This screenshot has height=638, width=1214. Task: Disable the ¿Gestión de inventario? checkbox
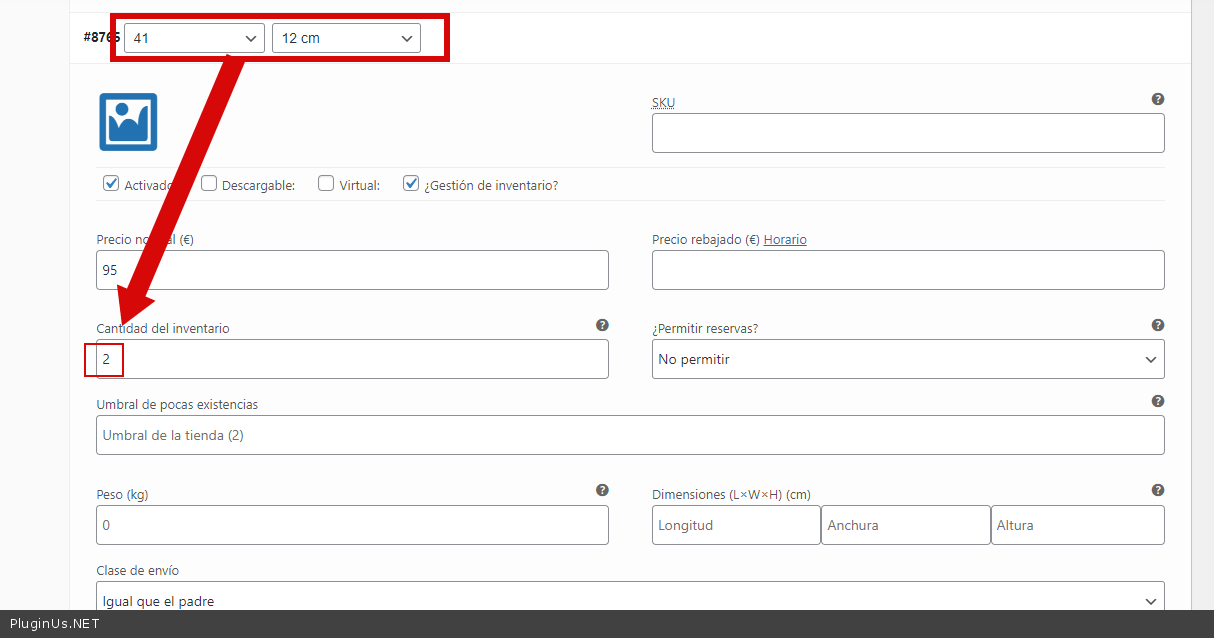coord(411,184)
